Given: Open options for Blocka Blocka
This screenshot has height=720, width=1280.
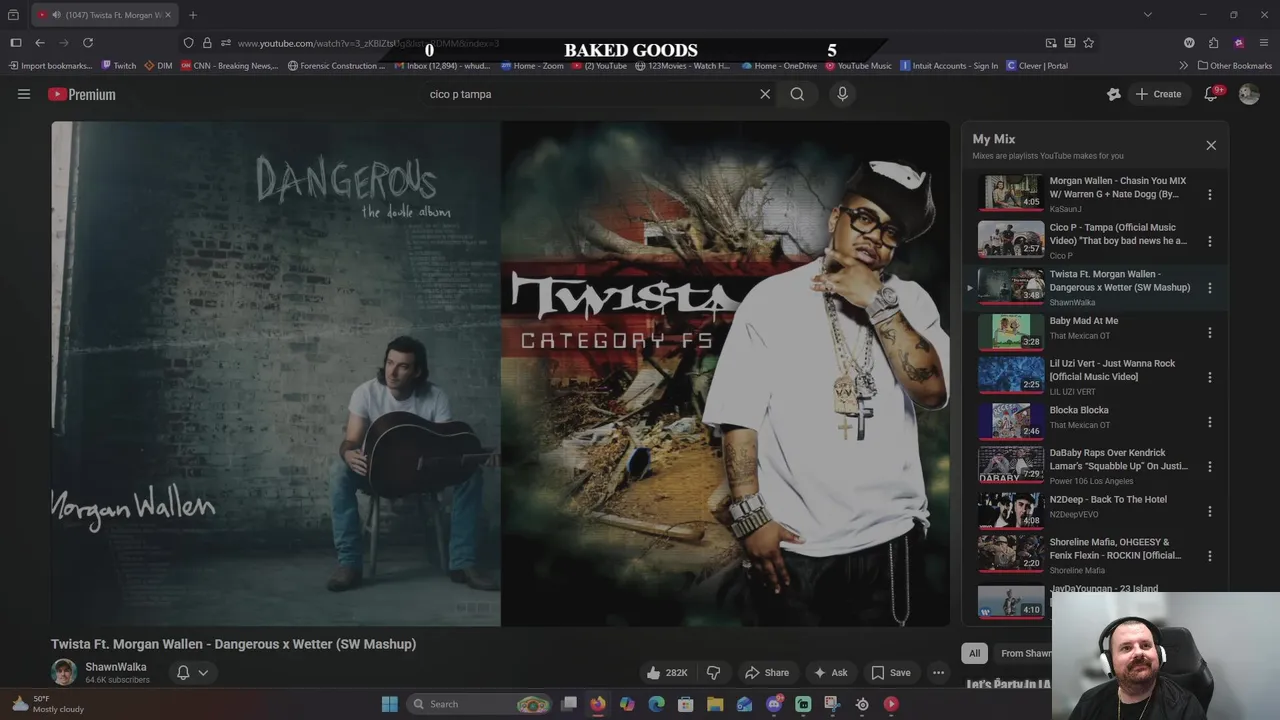Looking at the screenshot, I should point(1209,422).
